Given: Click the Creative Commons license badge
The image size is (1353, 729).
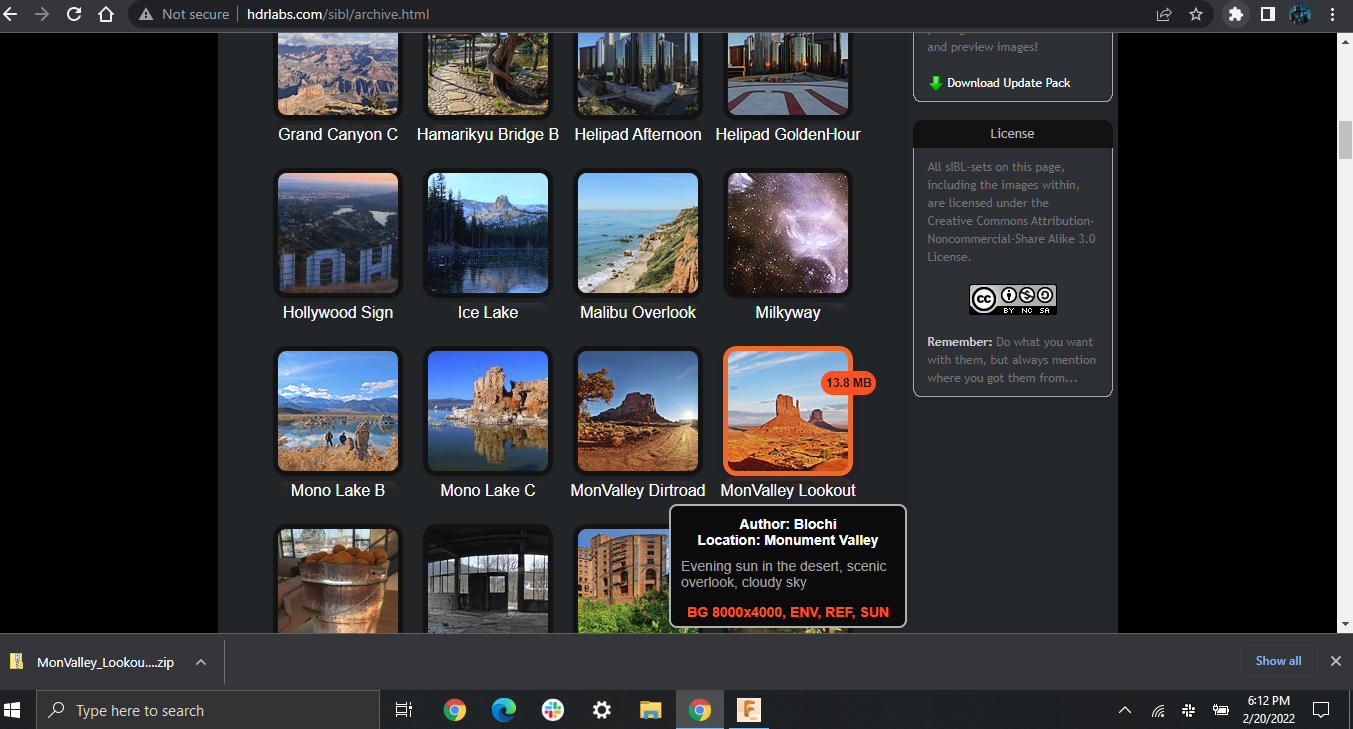Looking at the screenshot, I should pyautogui.click(x=1012, y=299).
